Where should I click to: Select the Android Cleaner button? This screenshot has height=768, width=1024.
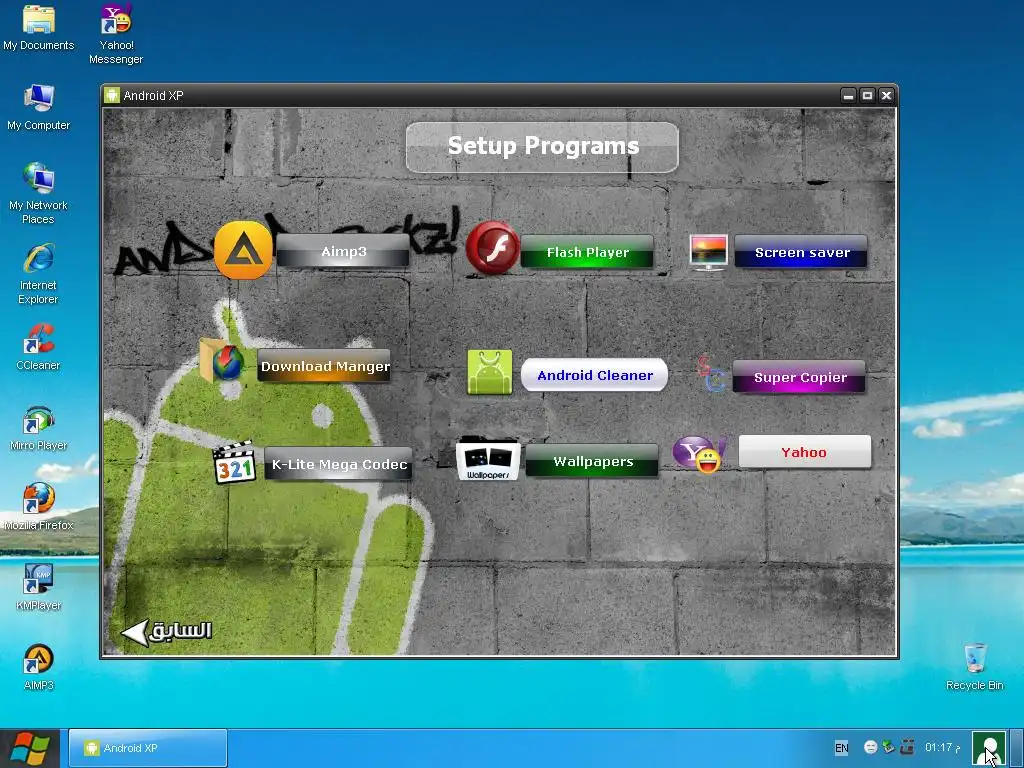594,375
